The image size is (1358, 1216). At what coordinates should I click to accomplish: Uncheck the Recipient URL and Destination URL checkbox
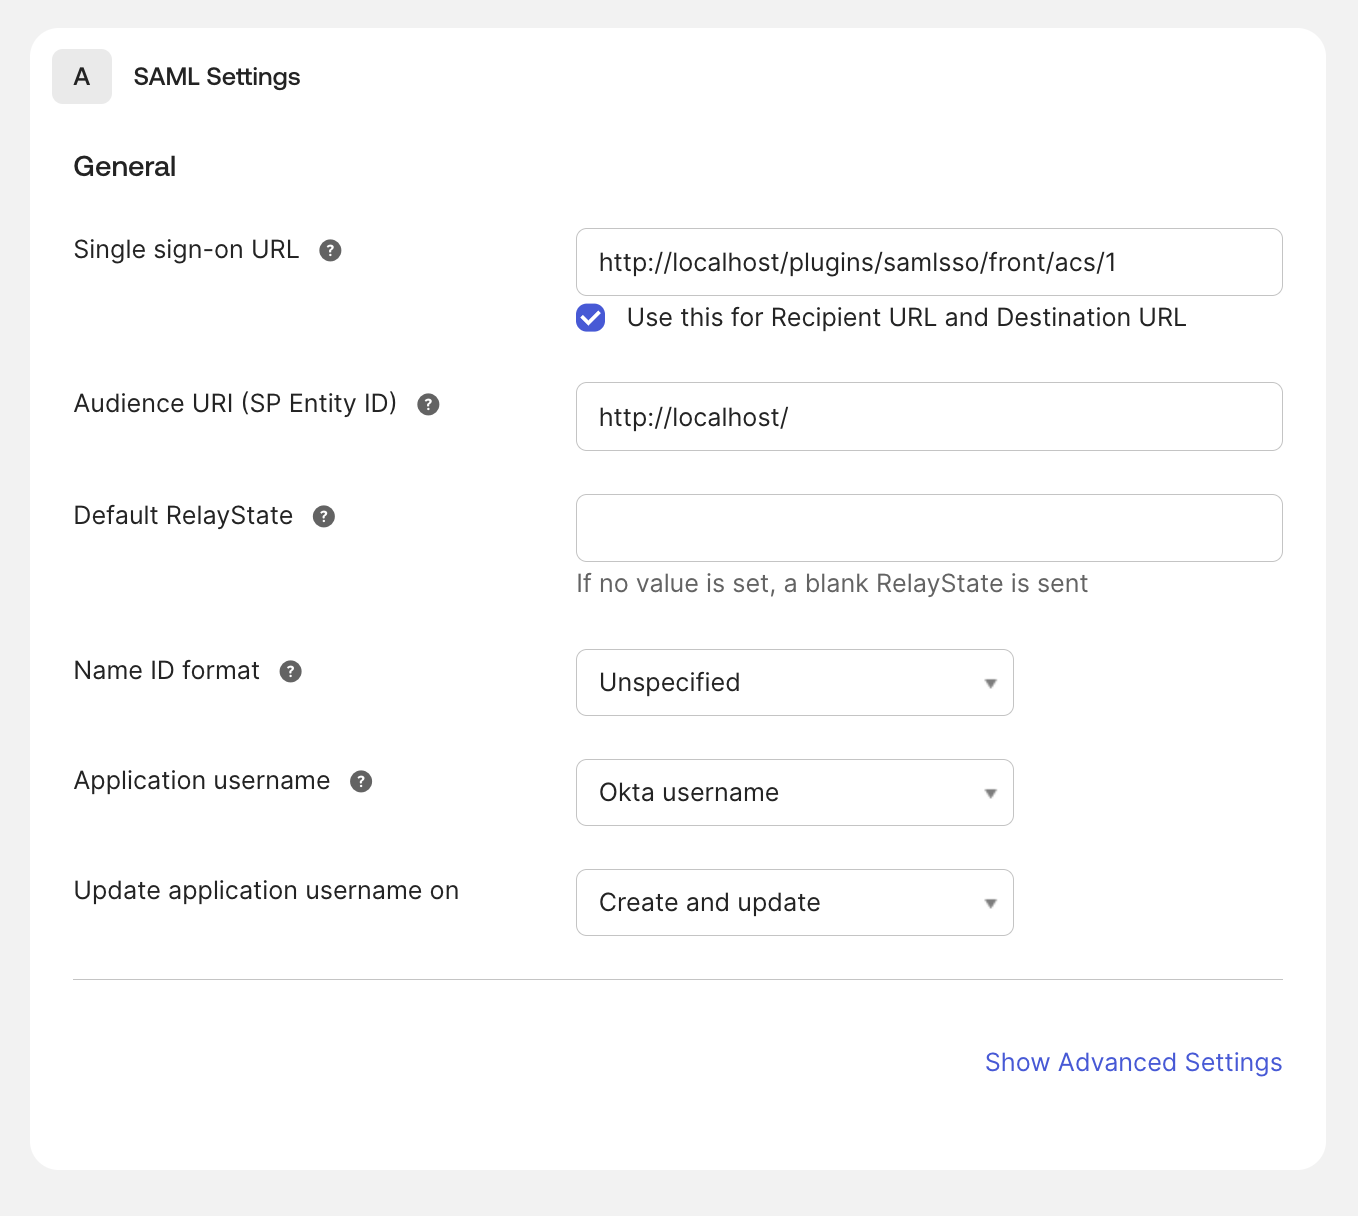click(591, 318)
